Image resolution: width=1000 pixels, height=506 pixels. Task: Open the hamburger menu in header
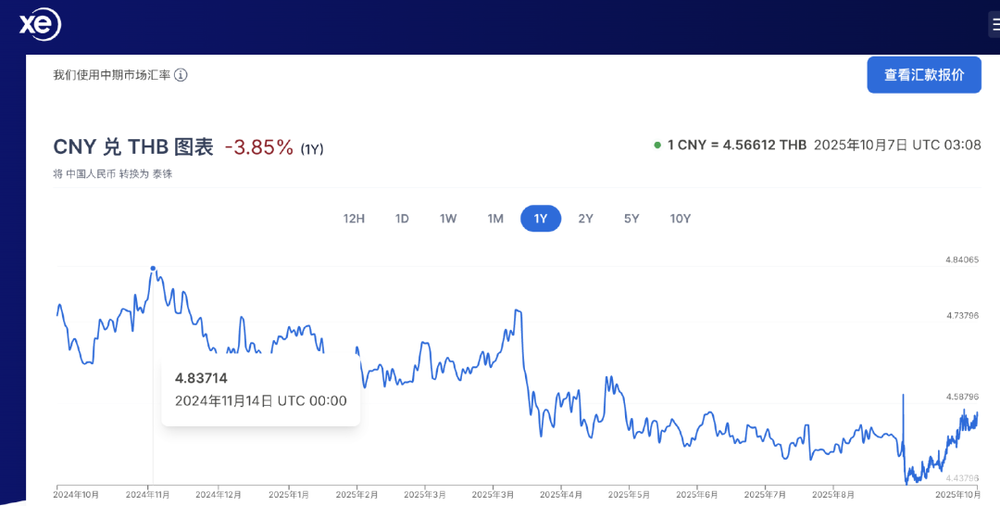click(x=994, y=25)
